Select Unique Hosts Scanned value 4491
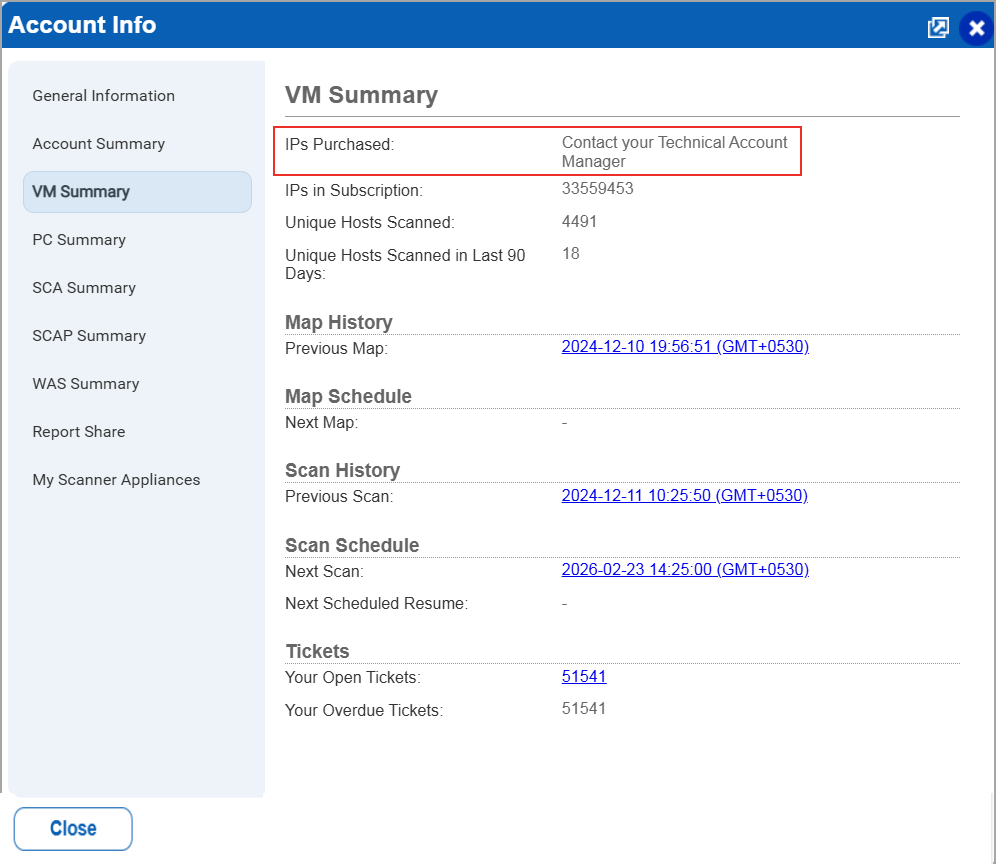This screenshot has height=864, width=996. tap(579, 222)
